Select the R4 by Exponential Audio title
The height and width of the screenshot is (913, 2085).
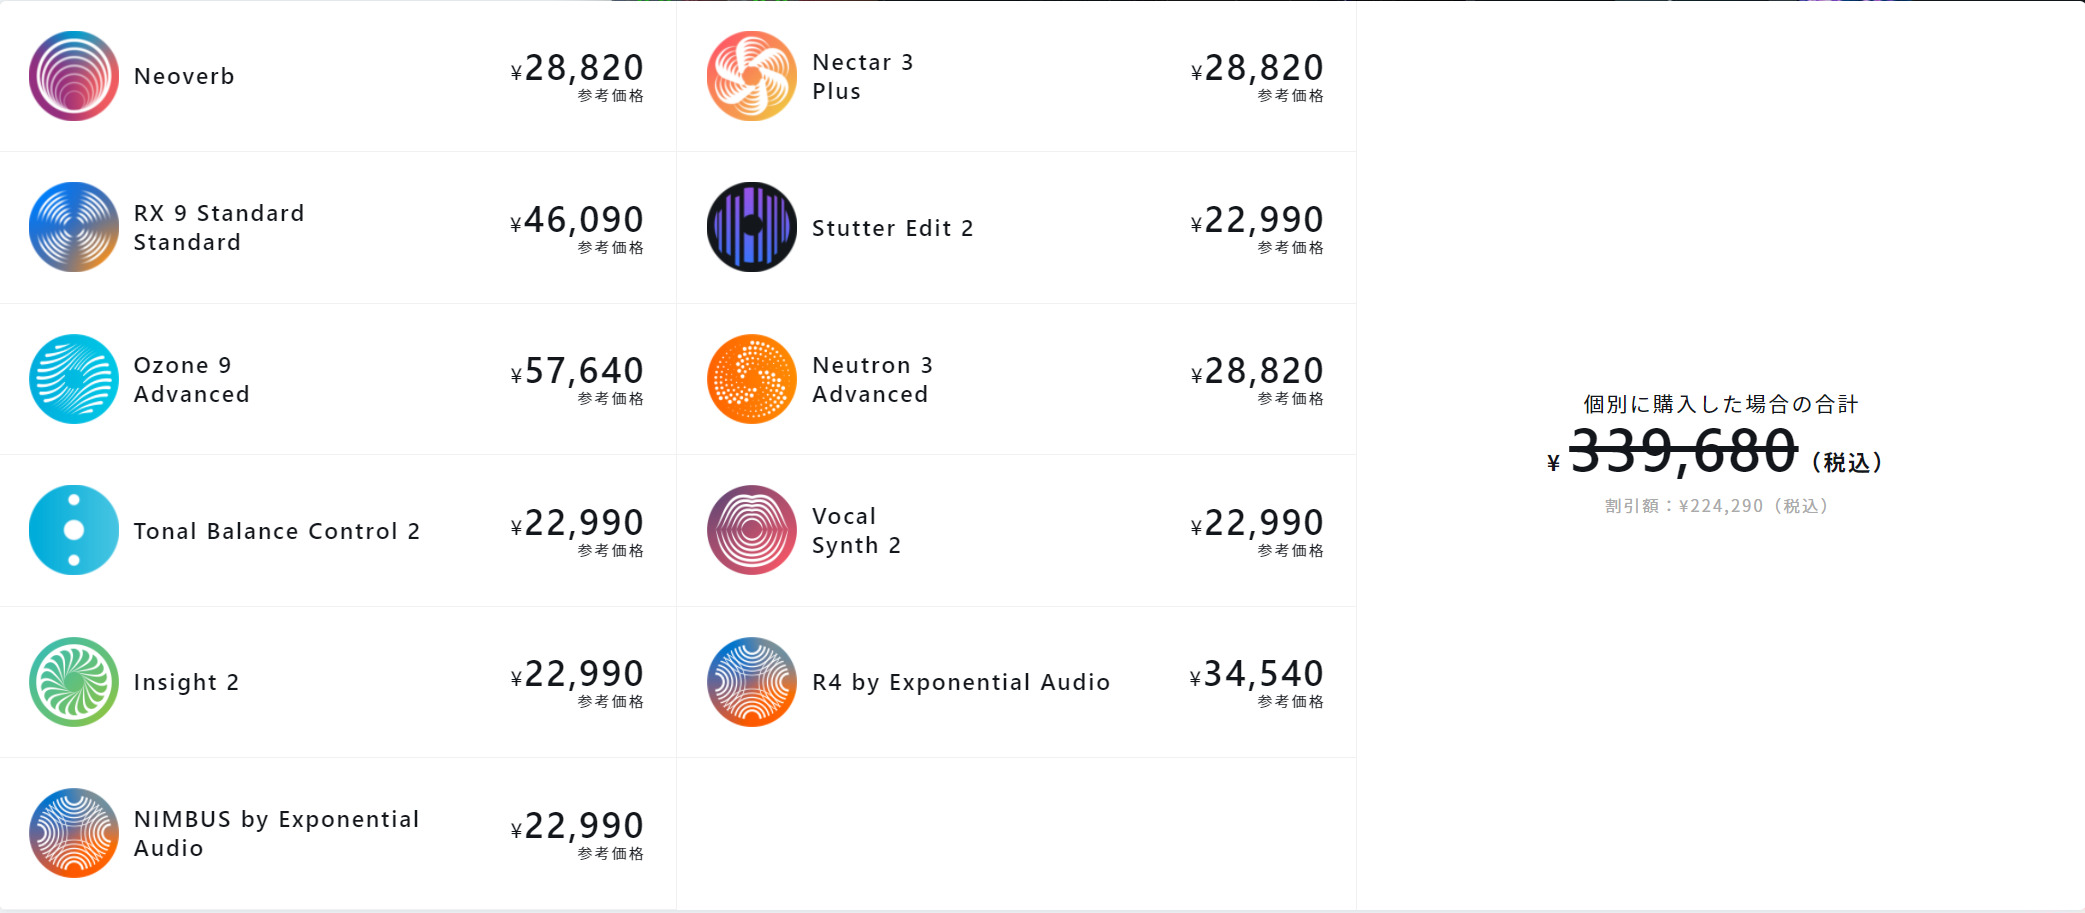tap(961, 682)
